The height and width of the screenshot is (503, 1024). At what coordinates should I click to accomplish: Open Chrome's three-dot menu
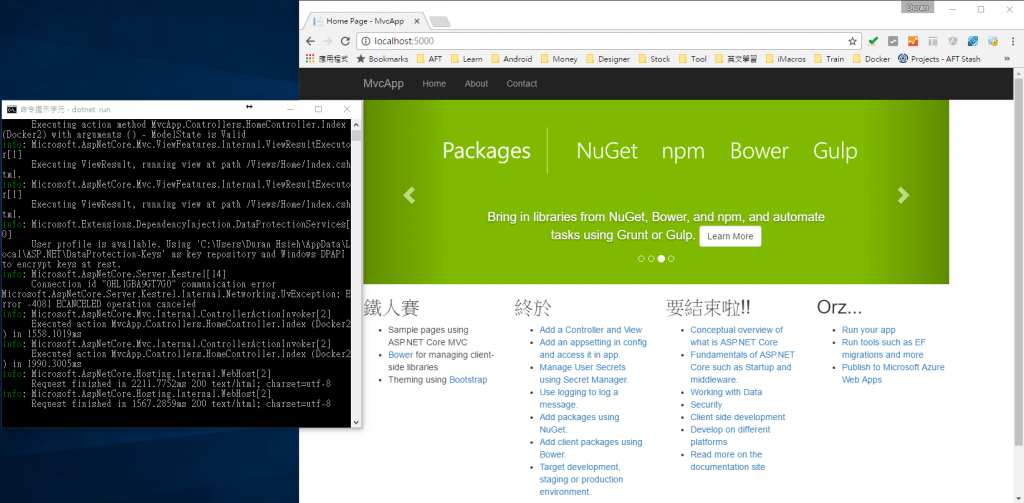[x=1012, y=41]
